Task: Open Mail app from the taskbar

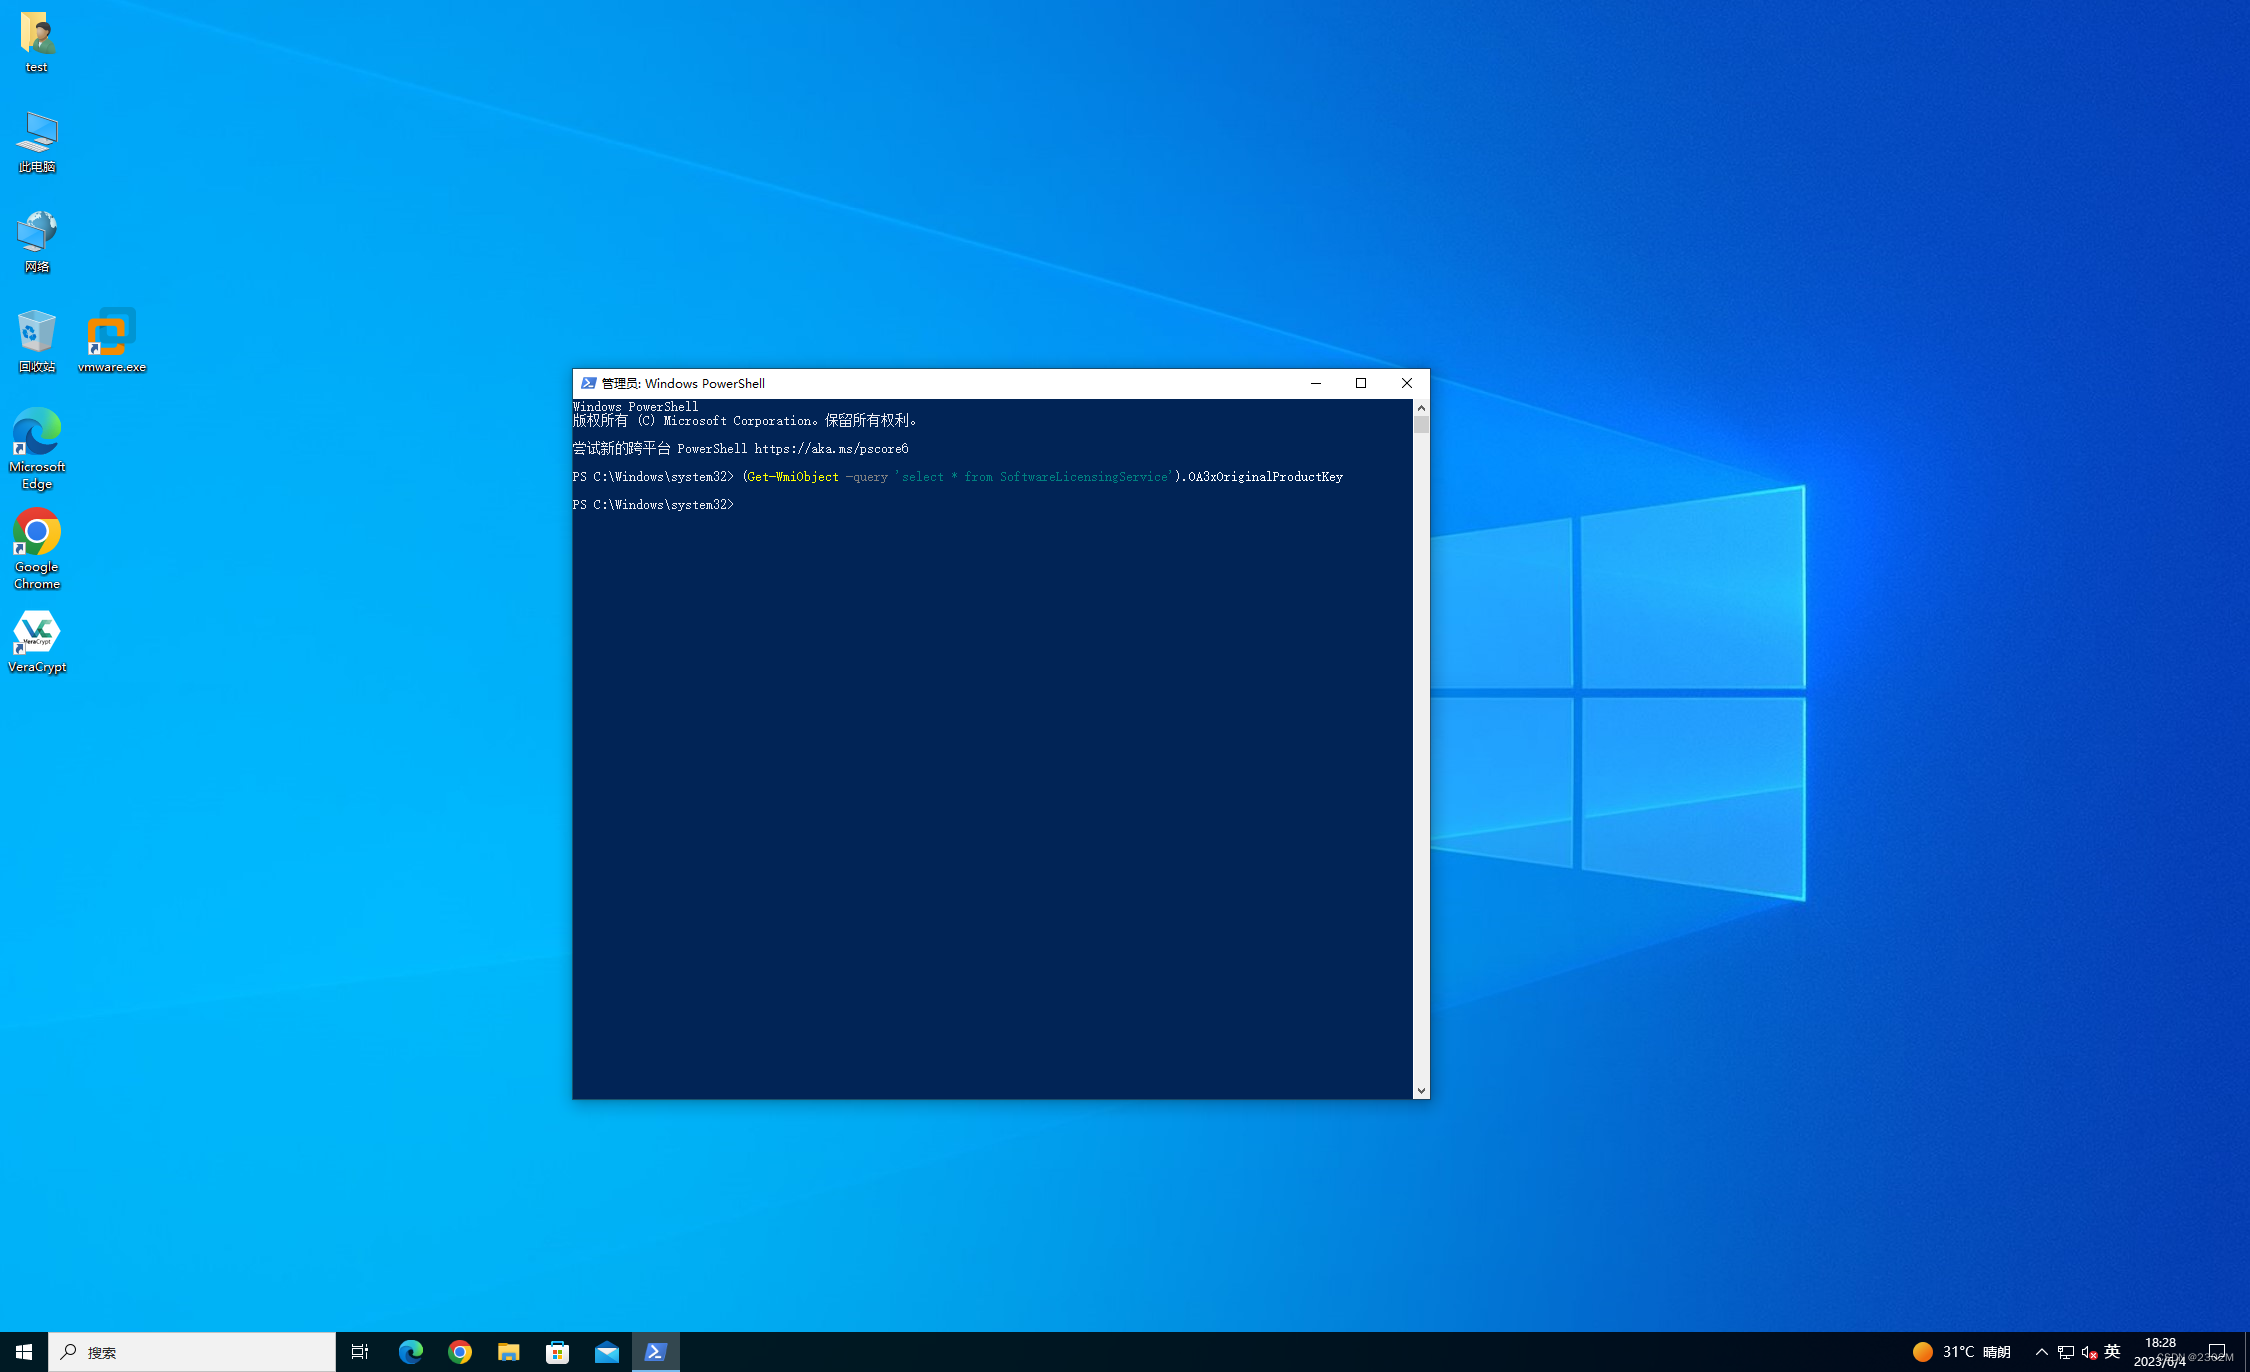Action: click(x=607, y=1352)
